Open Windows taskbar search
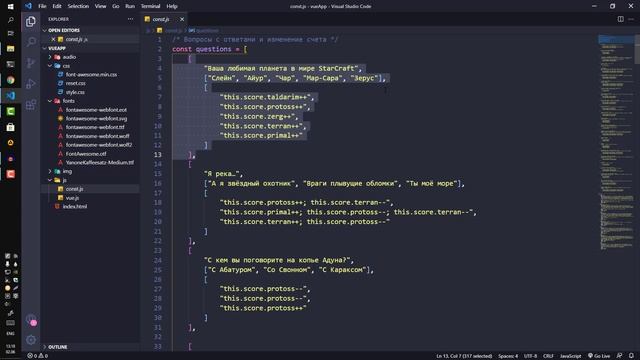640x360 pixels. (x=11, y=20)
